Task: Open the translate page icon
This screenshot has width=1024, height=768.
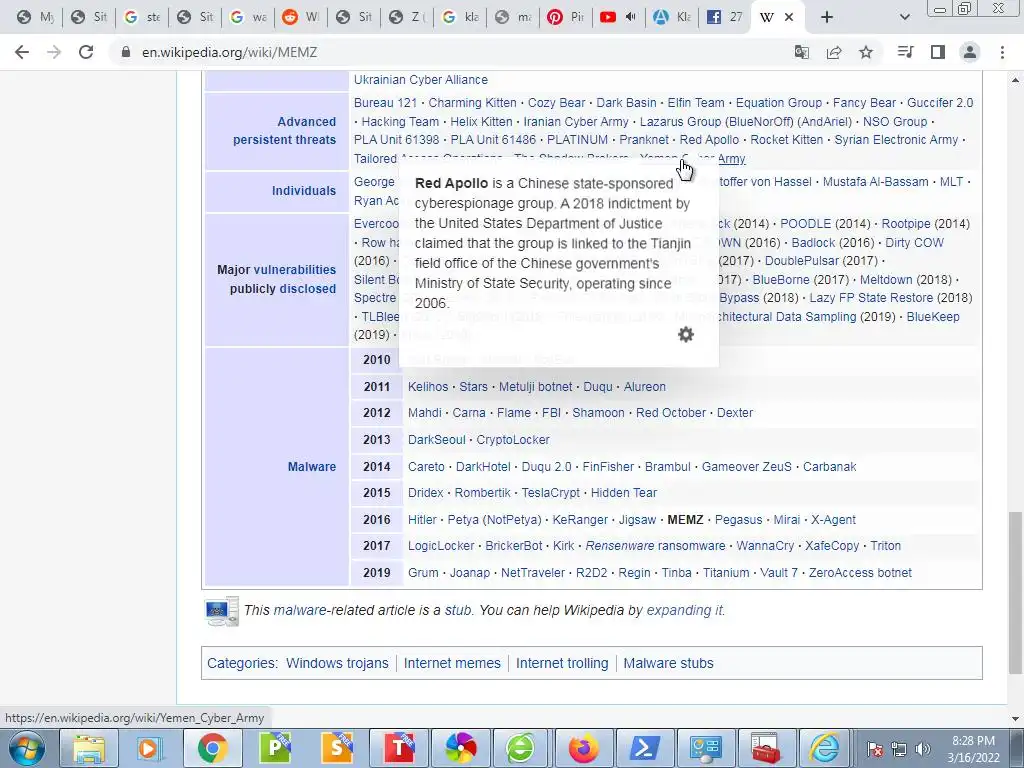Action: 801,52
